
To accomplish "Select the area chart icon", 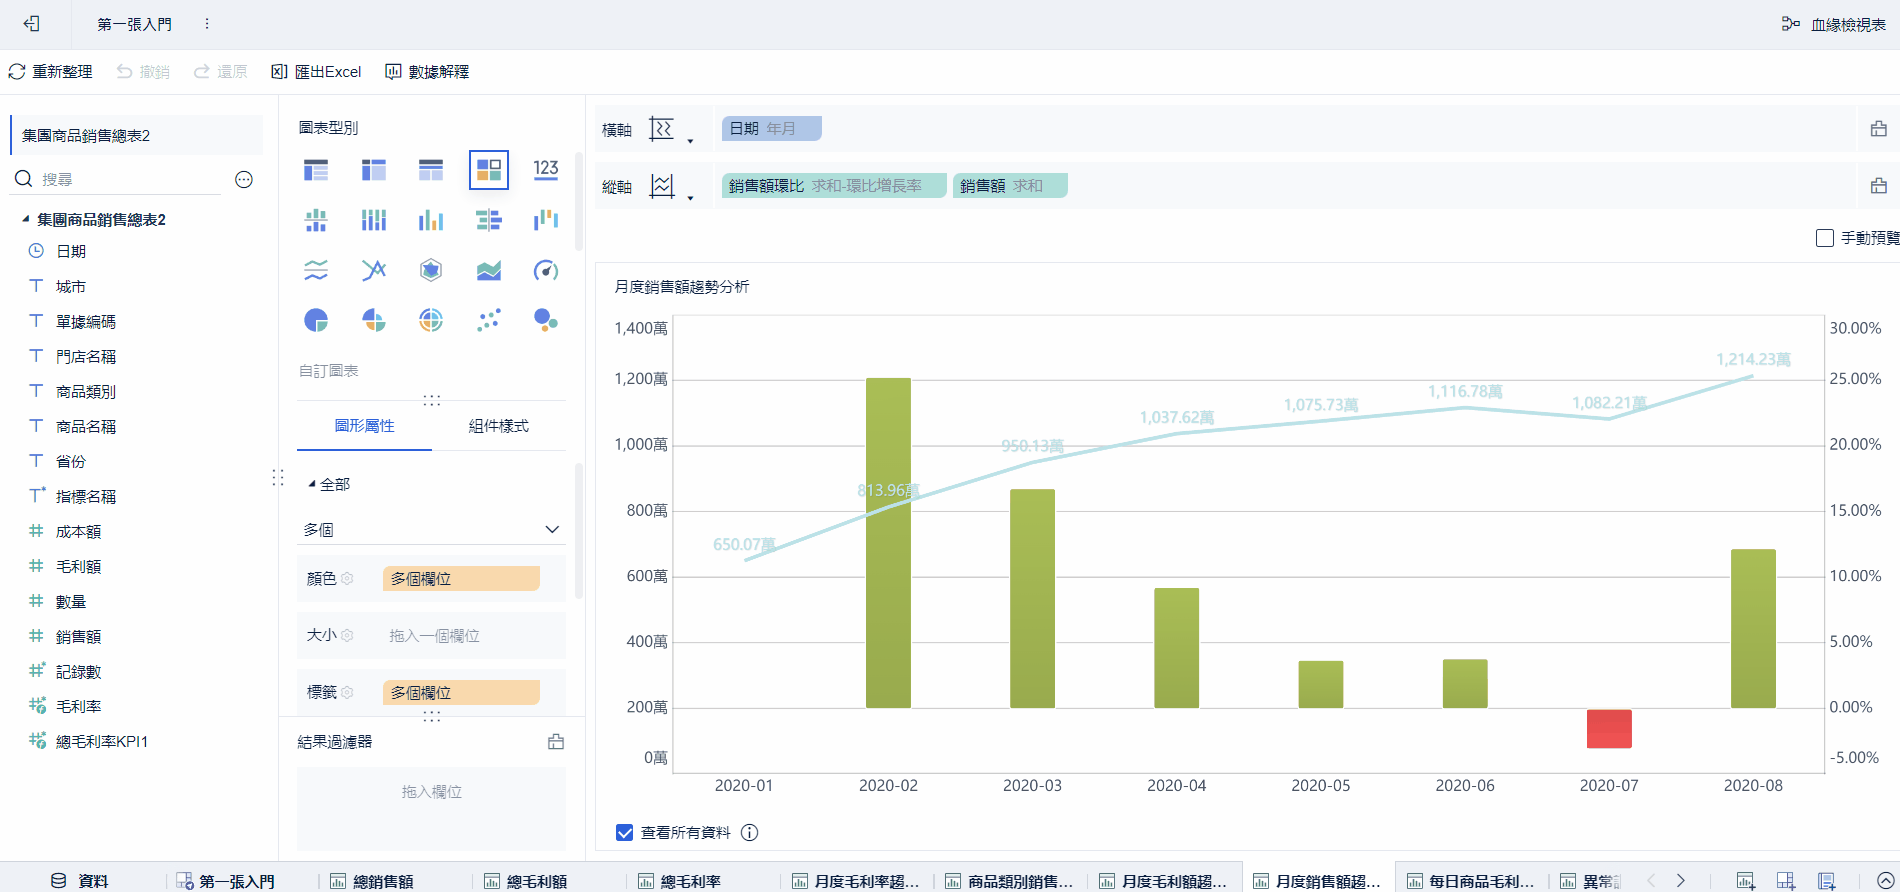I will coord(489,270).
